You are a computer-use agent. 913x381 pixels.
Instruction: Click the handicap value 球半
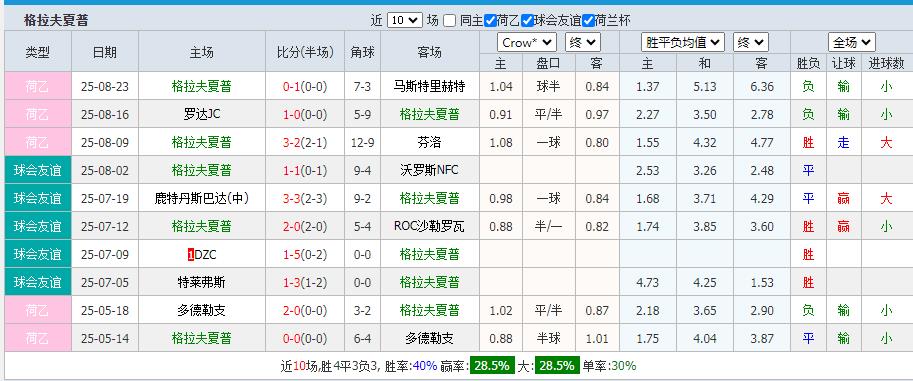point(548,87)
